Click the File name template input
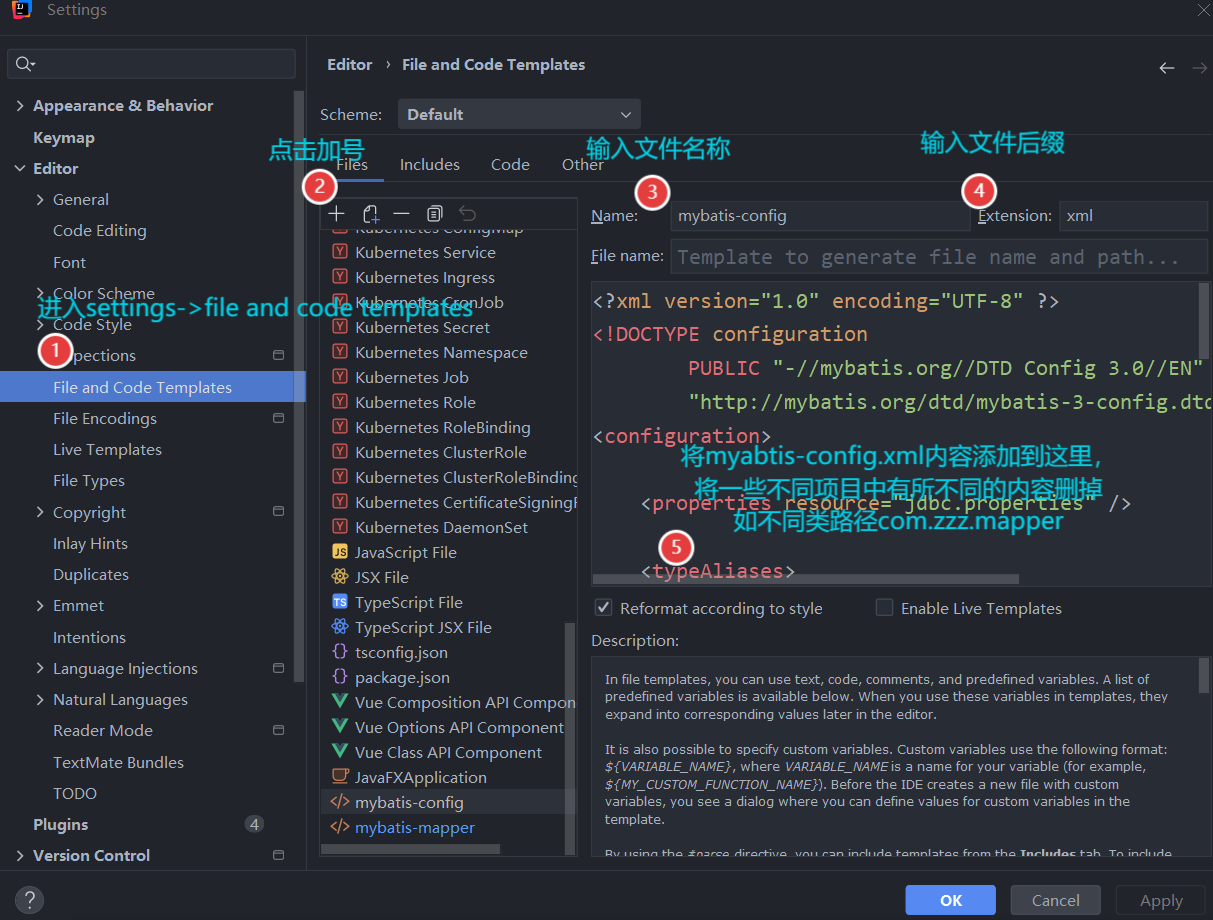Screen dimensions: 1213x920 939,257
